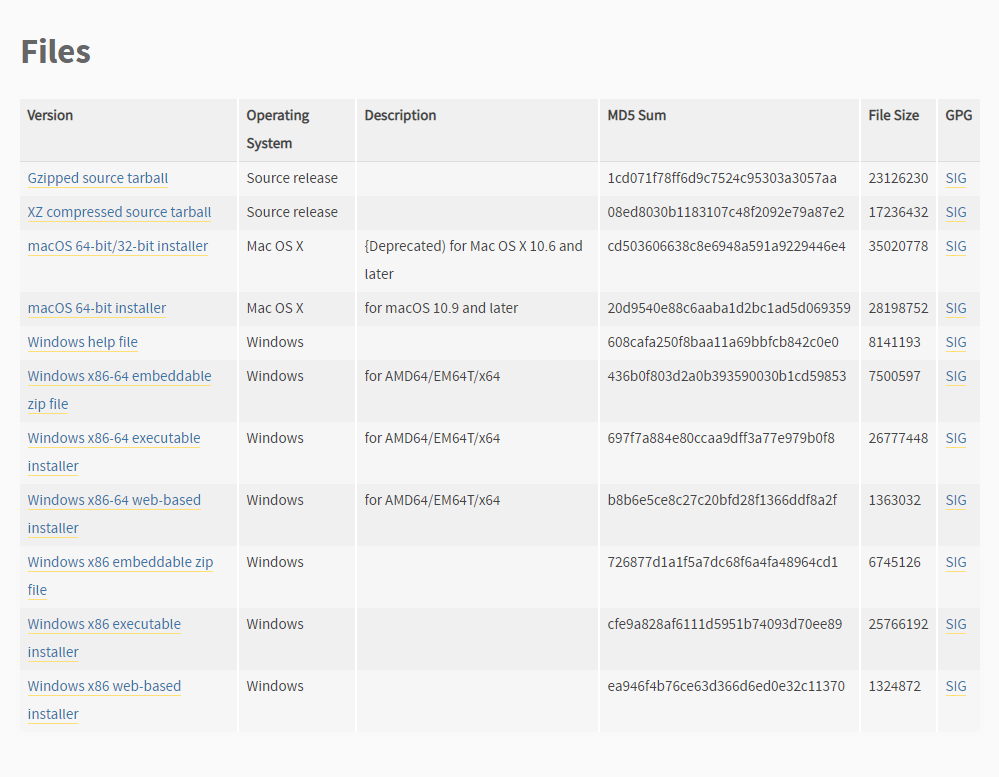Open SIG for Gzipped source tarball
This screenshot has height=777, width=999.
[x=956, y=178]
